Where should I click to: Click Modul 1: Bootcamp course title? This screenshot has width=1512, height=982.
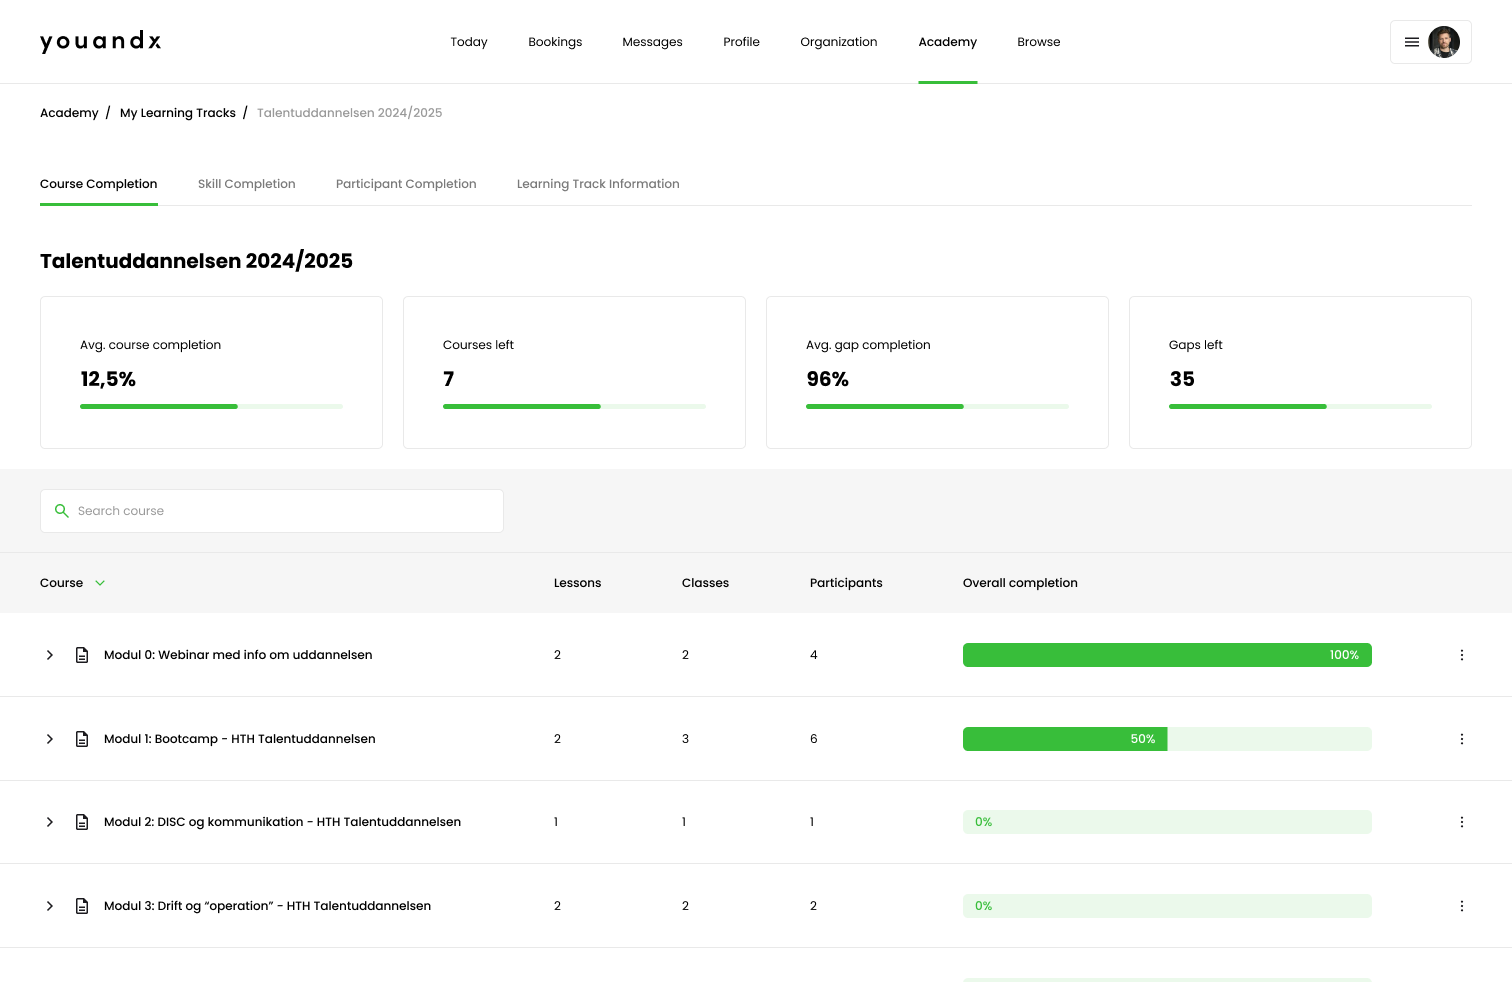click(240, 739)
